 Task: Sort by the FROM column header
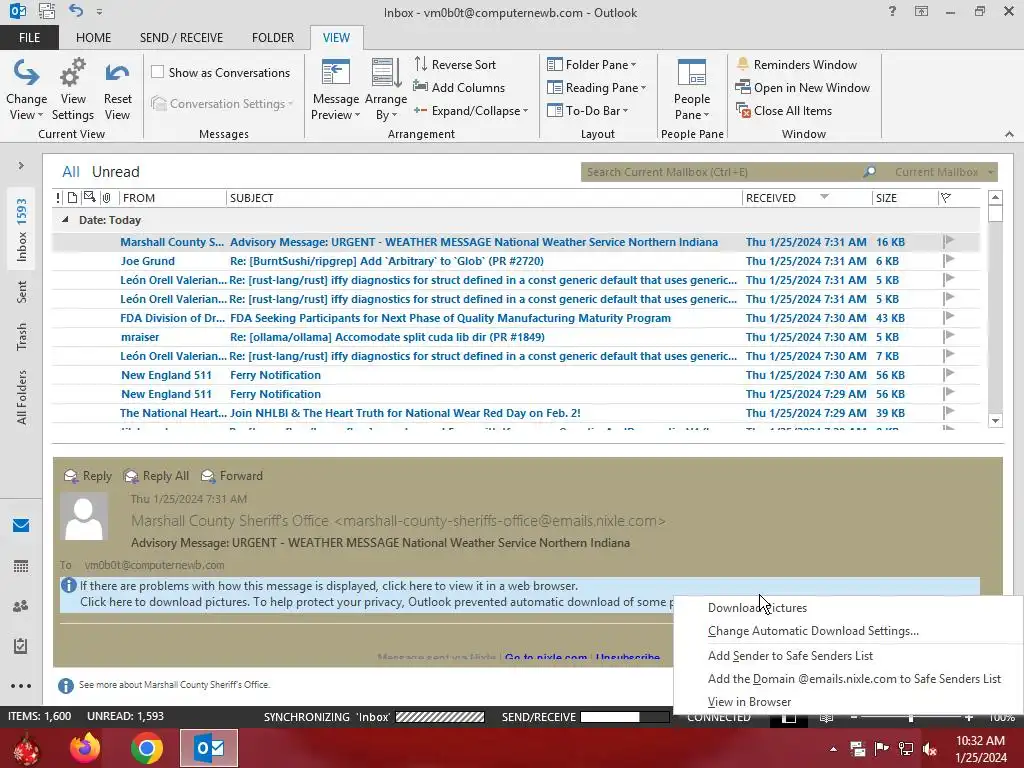tap(172, 198)
